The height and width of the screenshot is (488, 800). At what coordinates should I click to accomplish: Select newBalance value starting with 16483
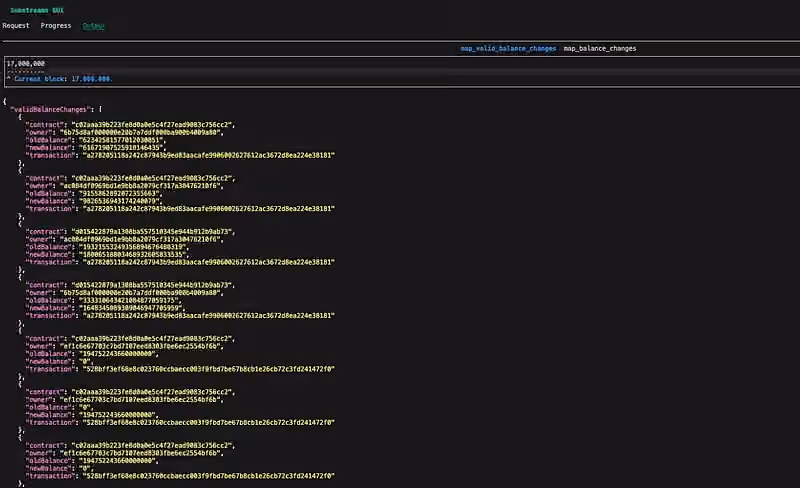(x=130, y=308)
